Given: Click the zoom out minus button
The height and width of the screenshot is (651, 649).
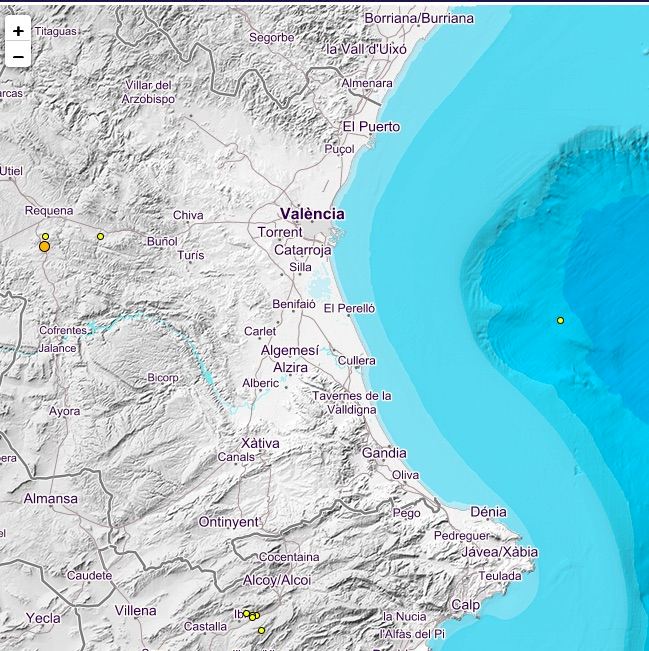Looking at the screenshot, I should (x=18, y=56).
